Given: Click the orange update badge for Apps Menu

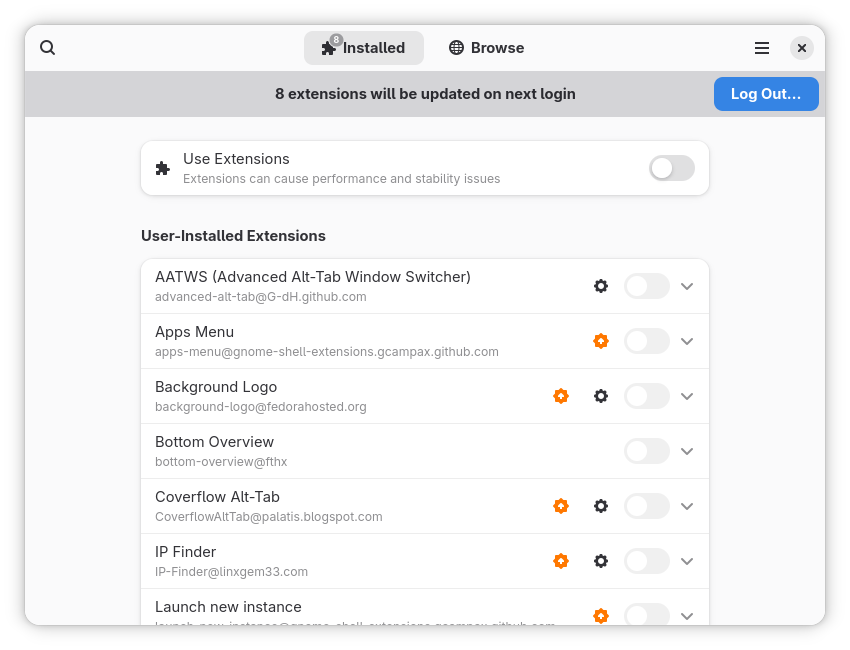Looking at the screenshot, I should pos(601,341).
